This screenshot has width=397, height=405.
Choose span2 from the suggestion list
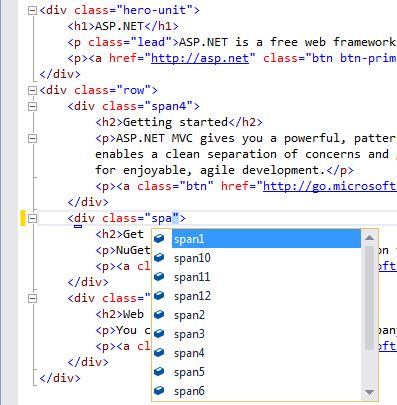point(189,315)
